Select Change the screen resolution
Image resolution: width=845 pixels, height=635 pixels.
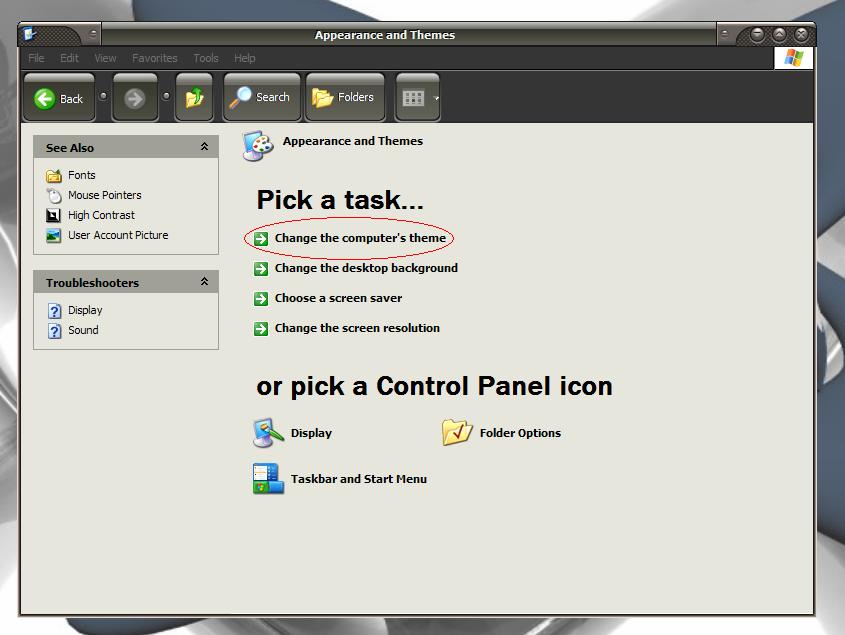357,328
